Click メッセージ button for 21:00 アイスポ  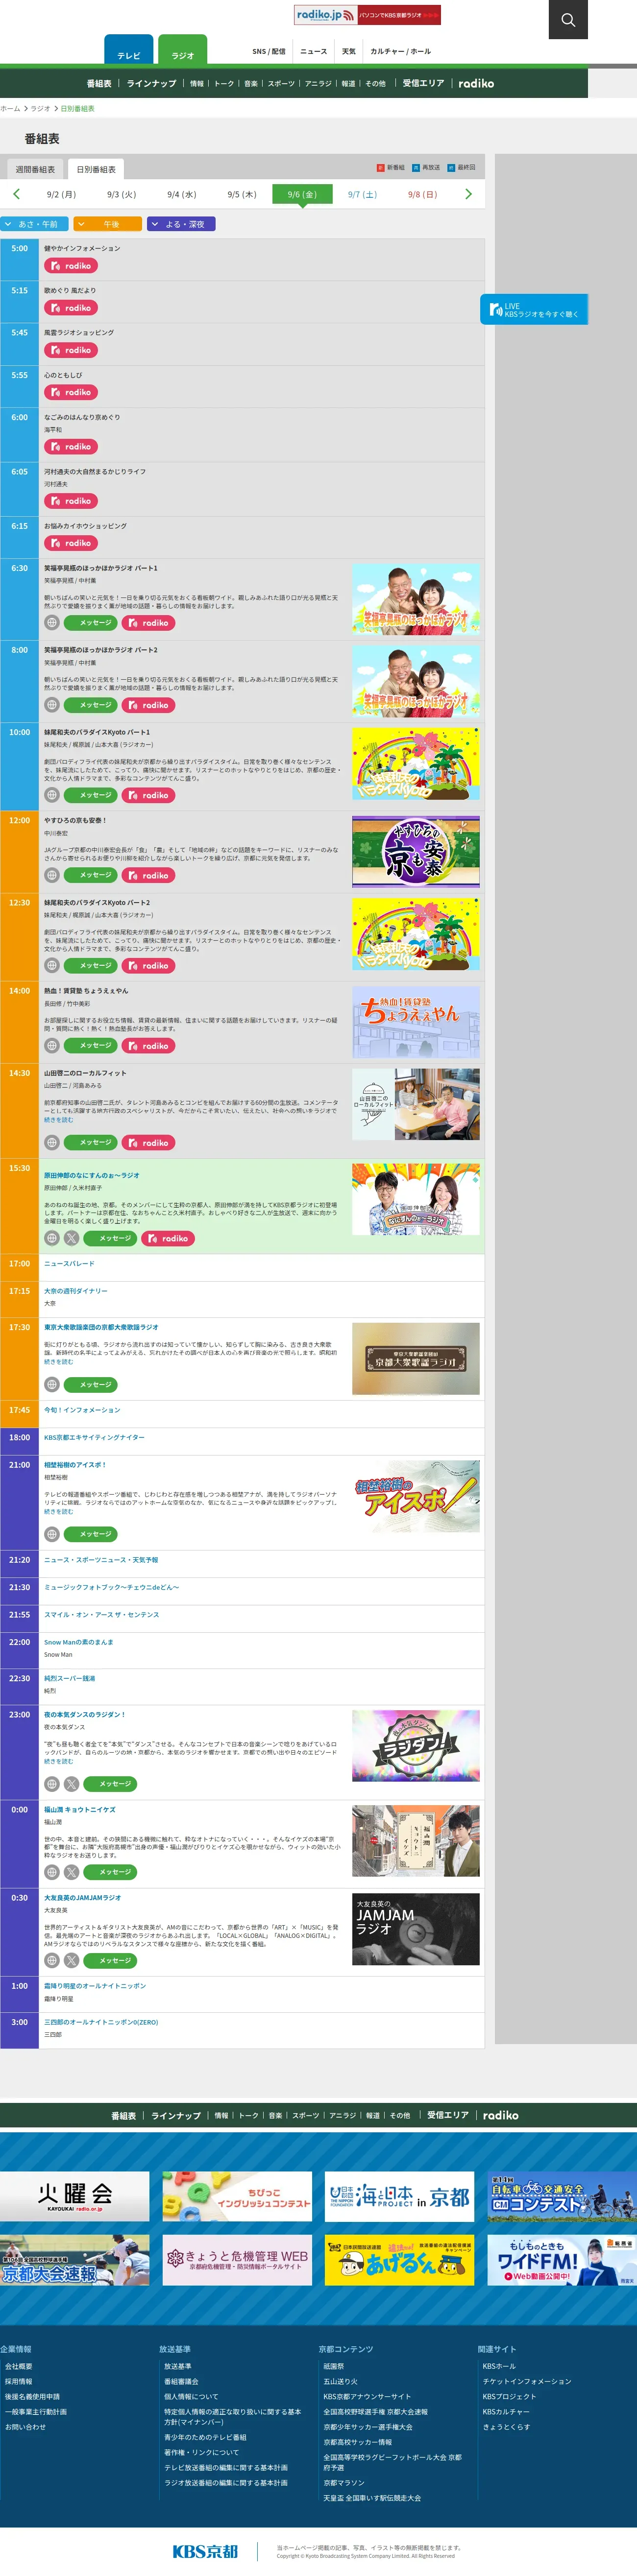click(x=91, y=1534)
